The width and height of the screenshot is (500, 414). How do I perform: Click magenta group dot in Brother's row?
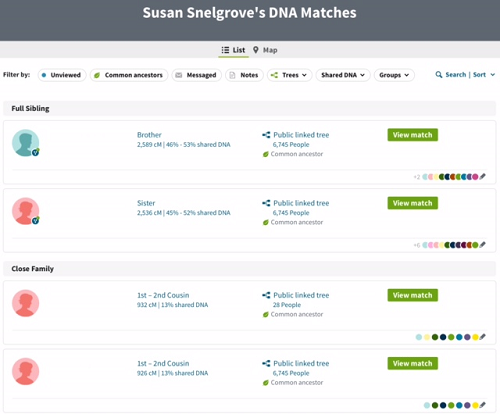(x=475, y=177)
